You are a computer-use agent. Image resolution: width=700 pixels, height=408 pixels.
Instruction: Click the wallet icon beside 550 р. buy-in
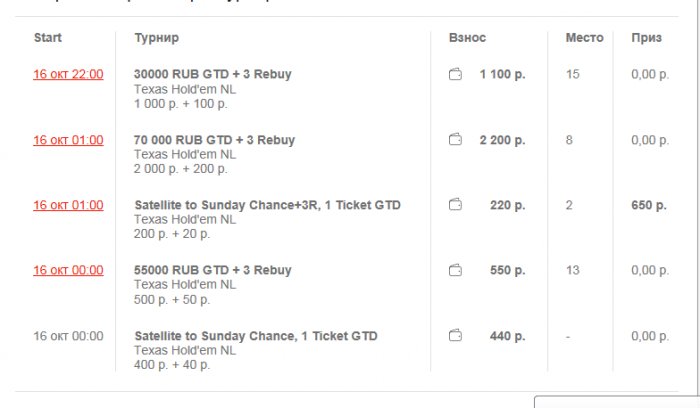(x=455, y=270)
